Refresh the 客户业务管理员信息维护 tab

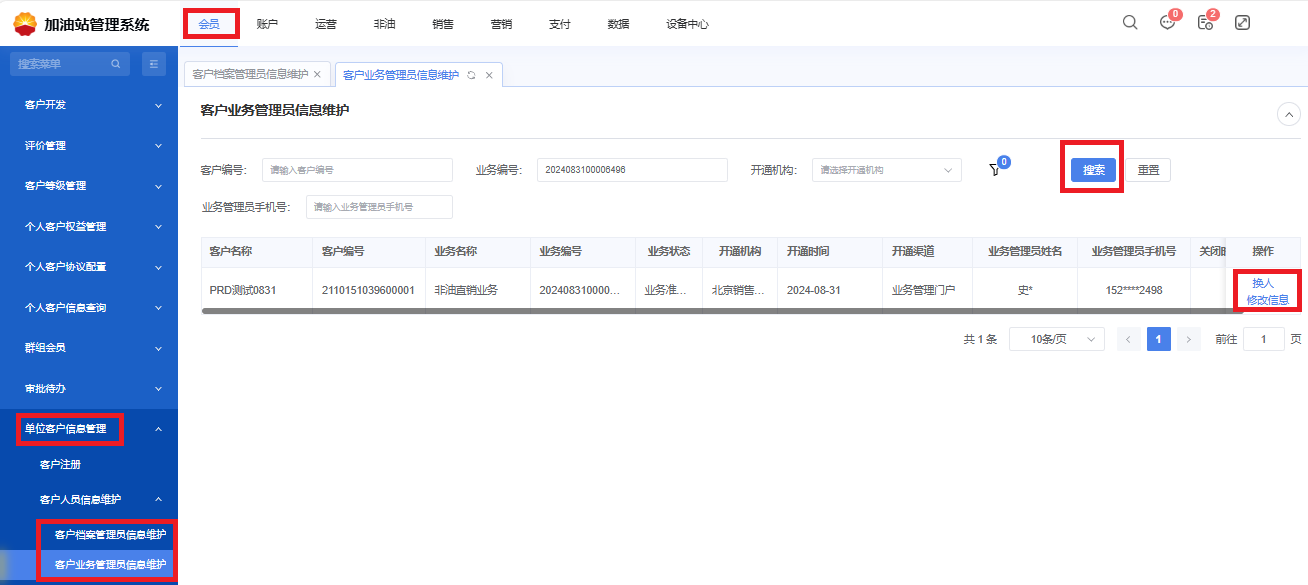471,75
